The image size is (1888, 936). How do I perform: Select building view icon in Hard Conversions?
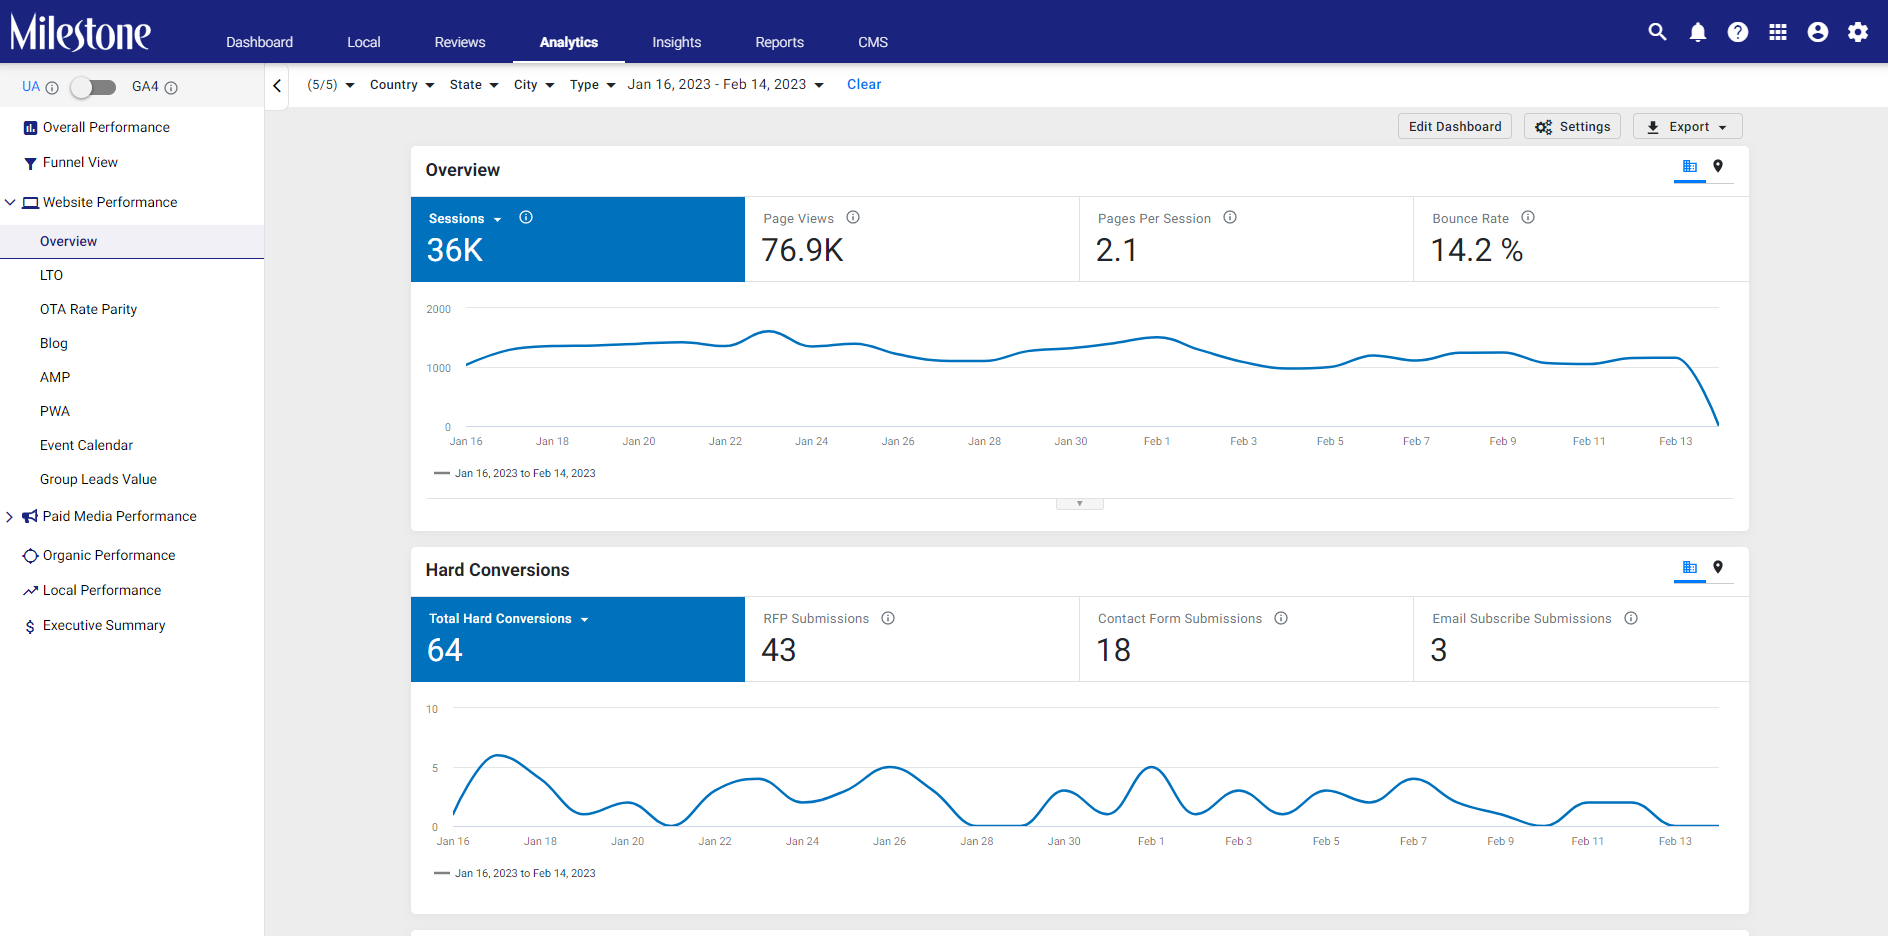(x=1690, y=567)
